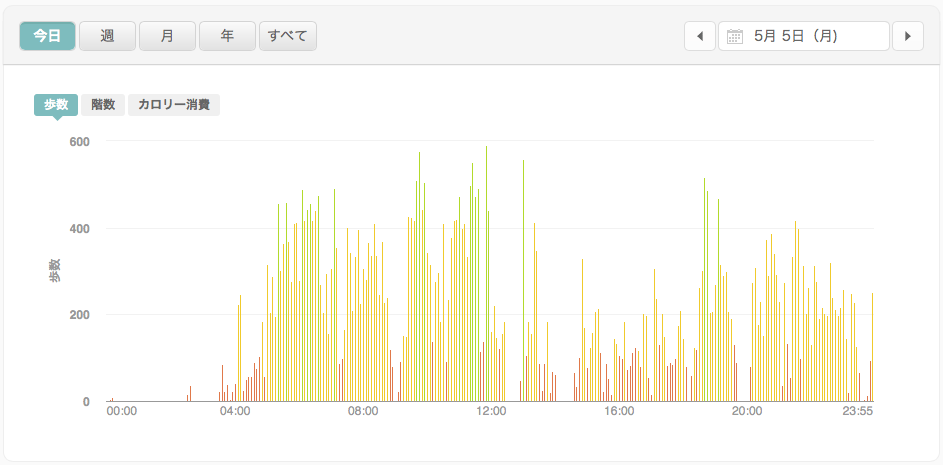Viewport: 943px width, 465px height.
Task: Click the 16:00 time axis label
Action: click(619, 411)
